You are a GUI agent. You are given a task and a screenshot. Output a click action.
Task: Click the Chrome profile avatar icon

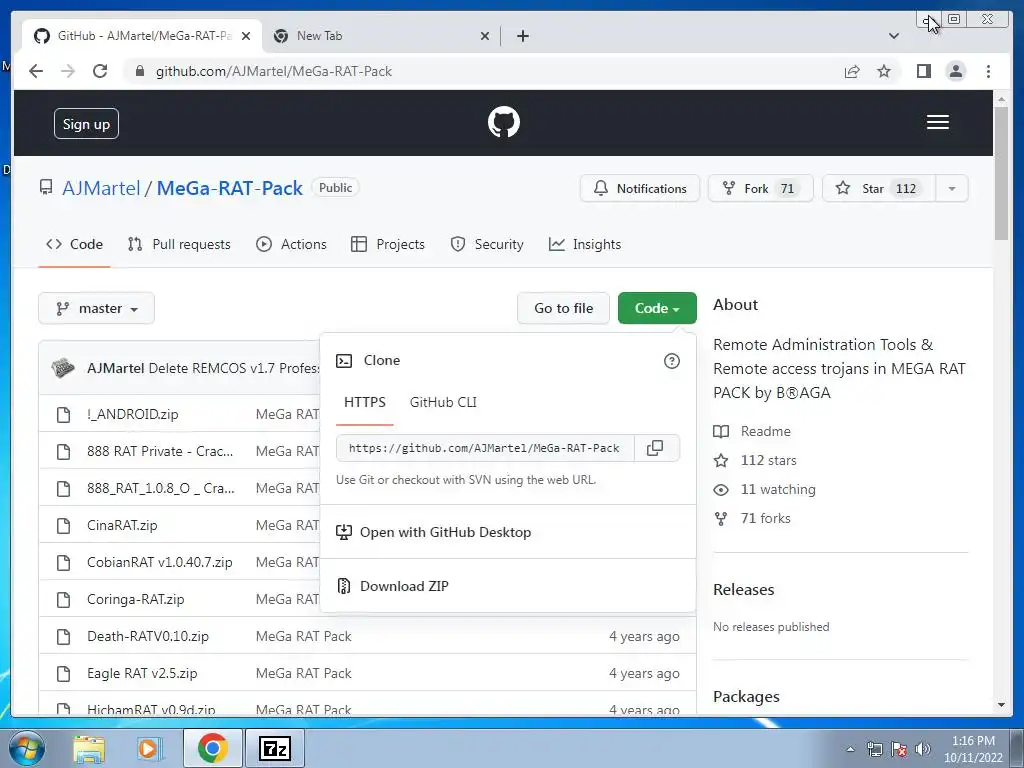pyautogui.click(x=955, y=71)
